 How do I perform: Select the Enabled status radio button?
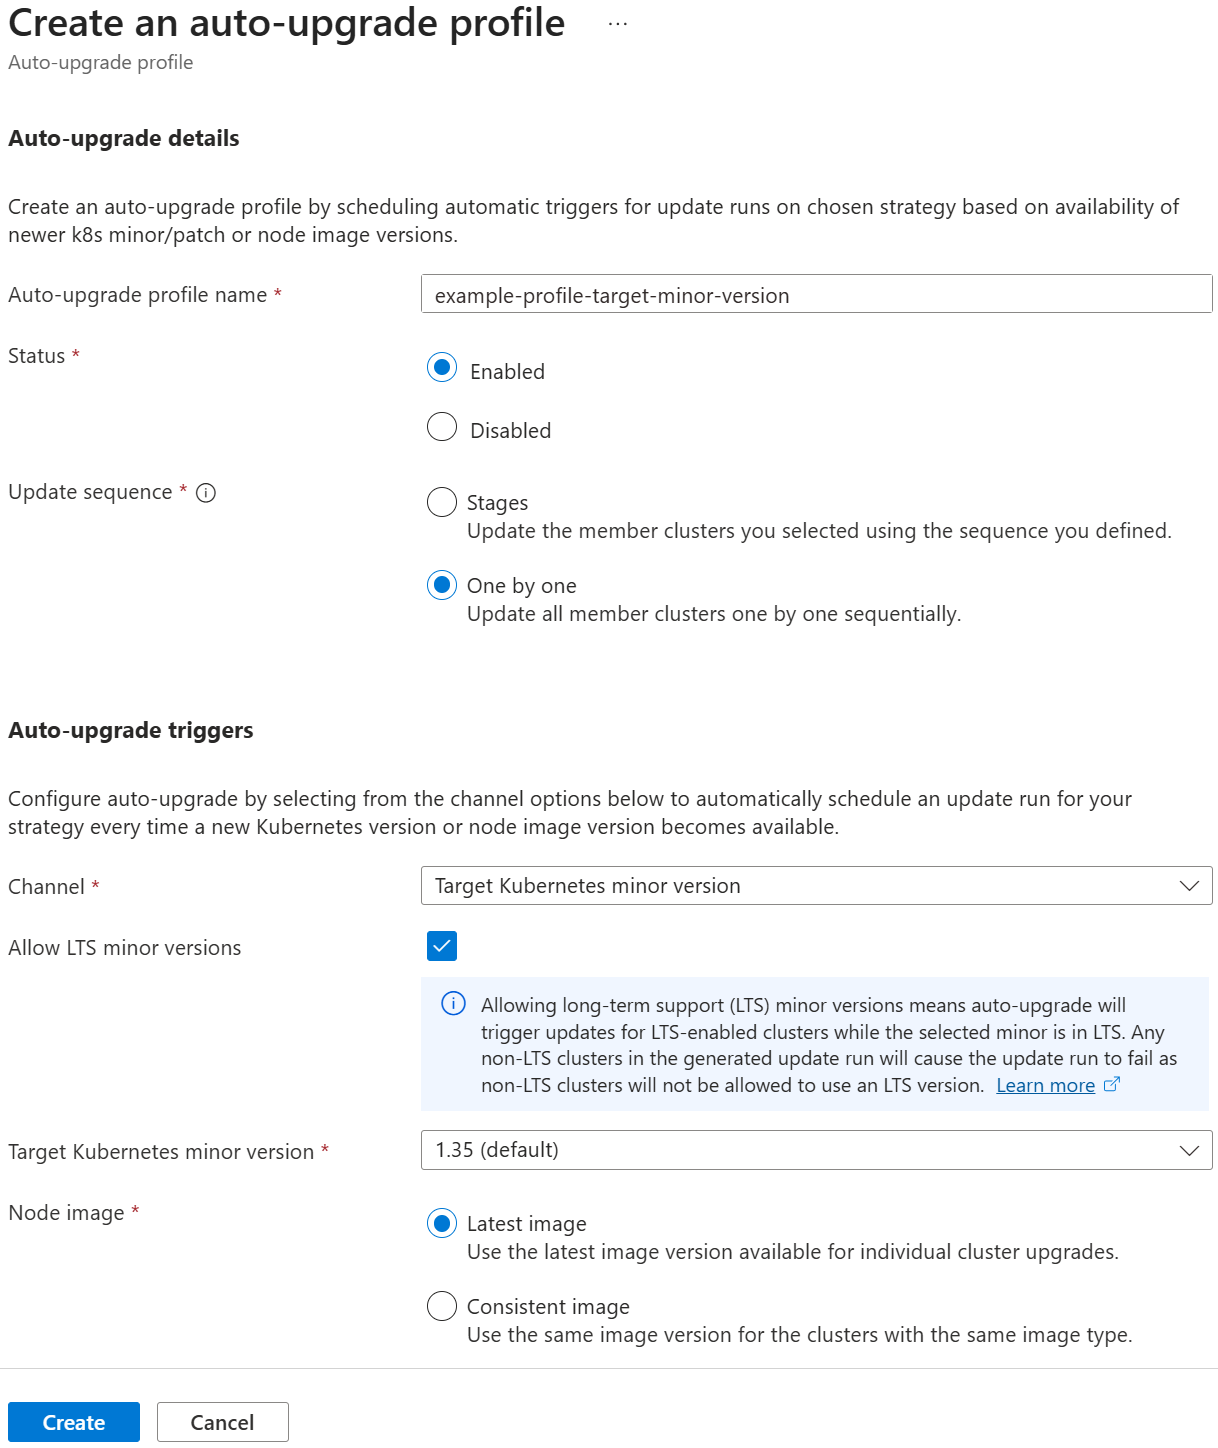(x=442, y=368)
